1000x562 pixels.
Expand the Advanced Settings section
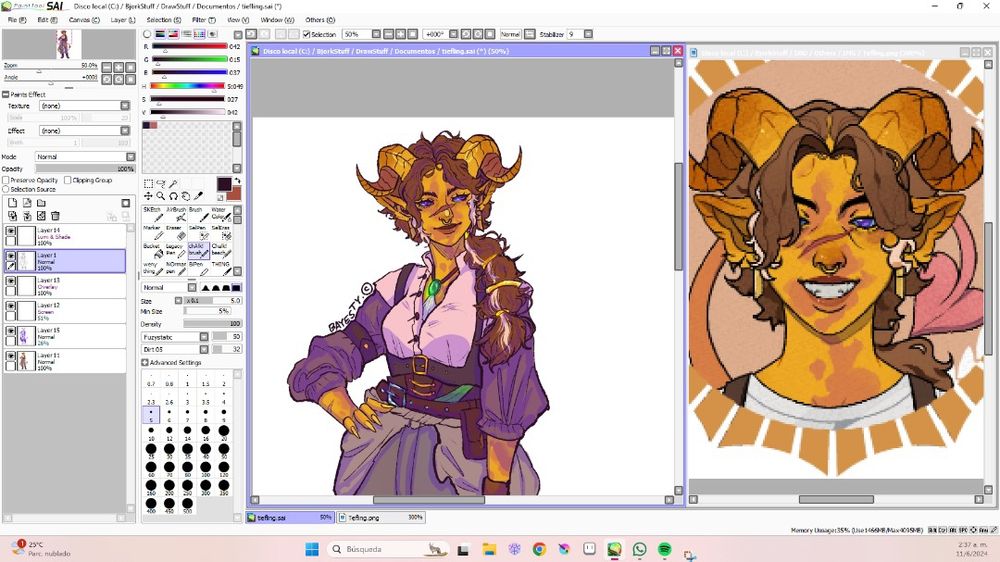point(145,362)
